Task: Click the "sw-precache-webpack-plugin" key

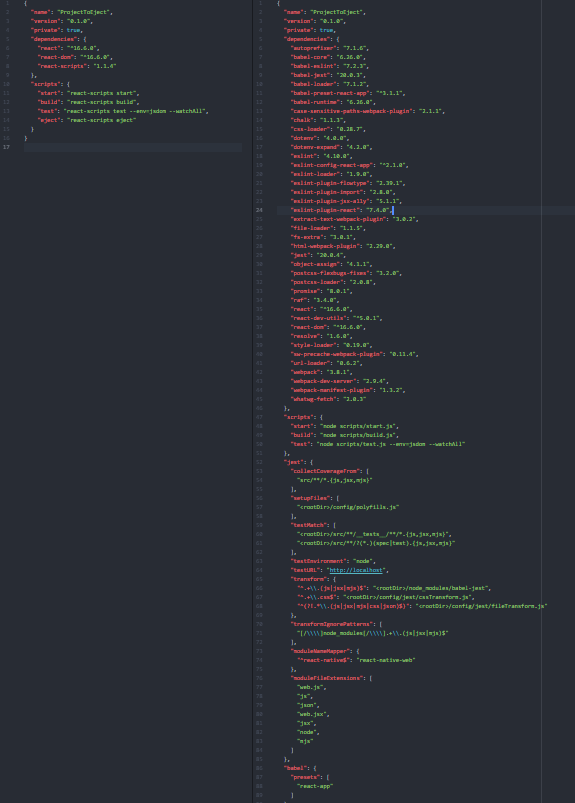Action: coord(337,354)
